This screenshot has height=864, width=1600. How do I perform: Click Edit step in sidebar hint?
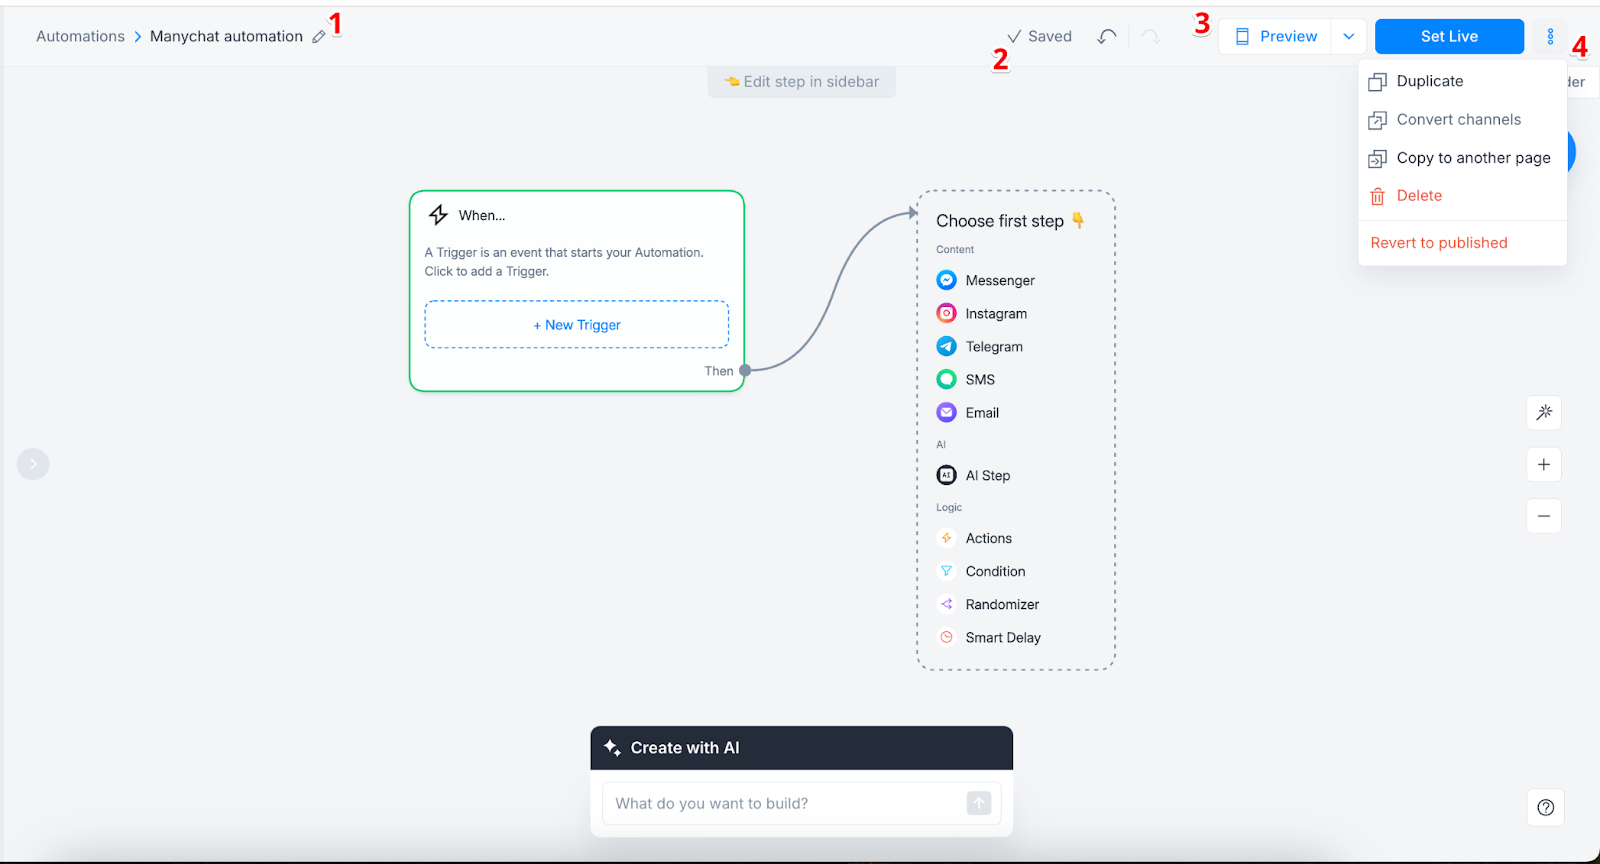pyautogui.click(x=802, y=82)
